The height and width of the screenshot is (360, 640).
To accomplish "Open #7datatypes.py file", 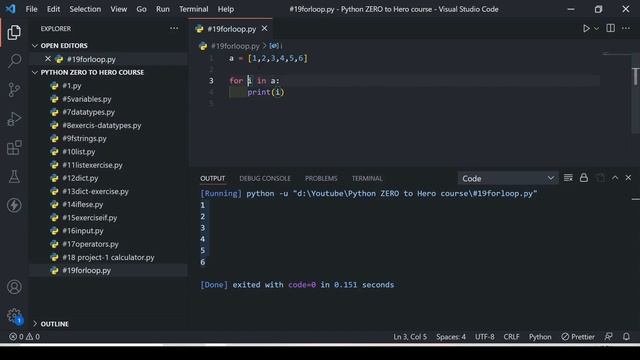I will 108,112.
